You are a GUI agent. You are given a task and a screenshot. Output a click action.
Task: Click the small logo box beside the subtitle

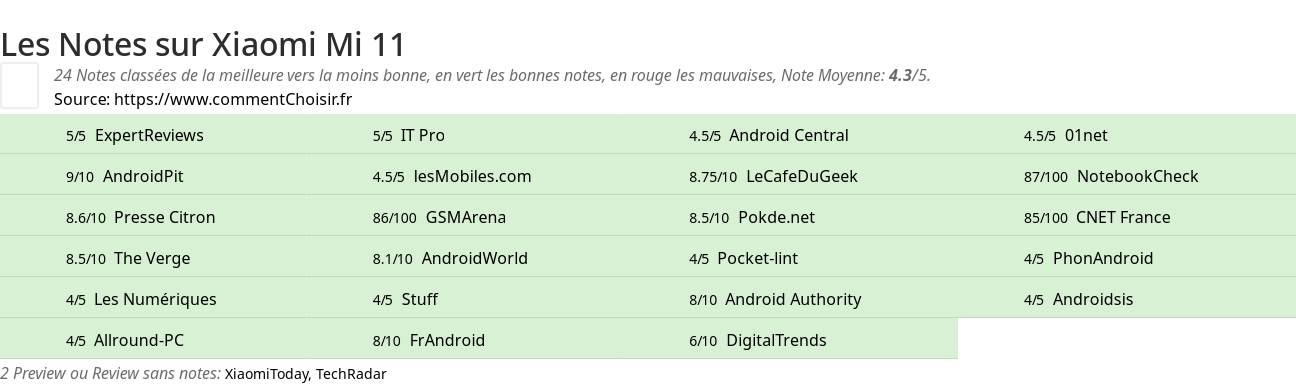(20, 85)
